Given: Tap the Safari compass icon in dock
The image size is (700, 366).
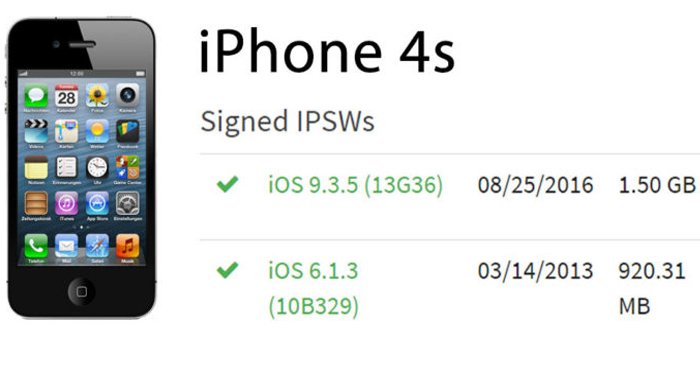Looking at the screenshot, I should pyautogui.click(x=97, y=246).
